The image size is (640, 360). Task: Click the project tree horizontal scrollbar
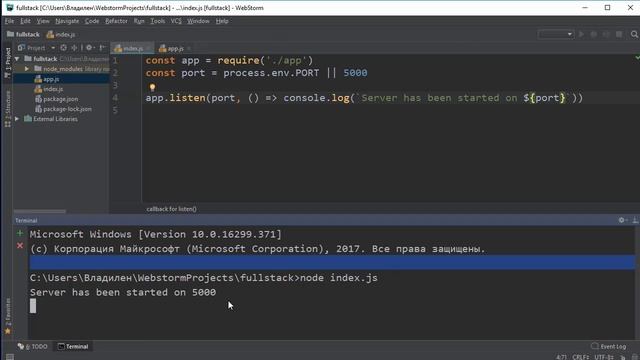(x=40, y=211)
